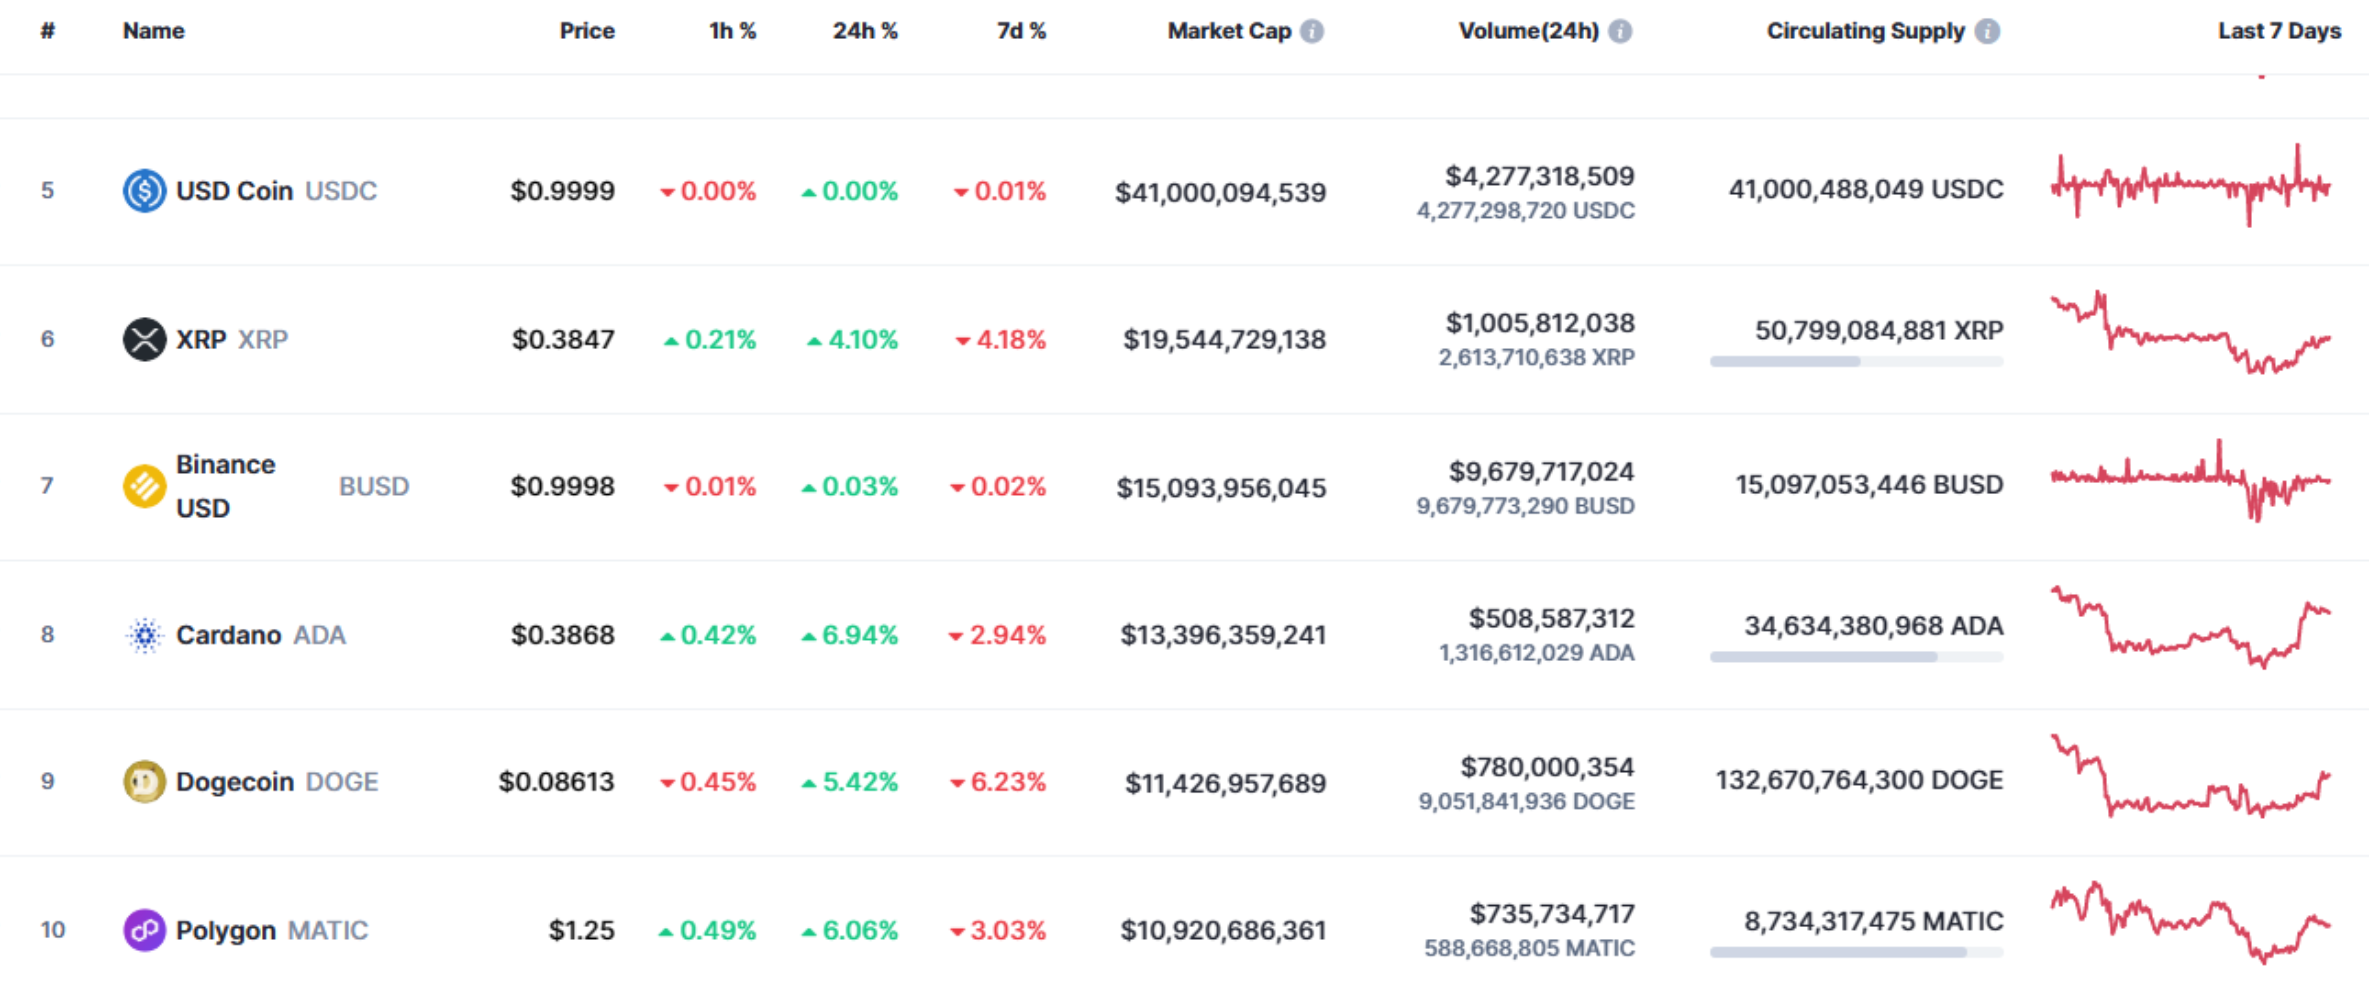Click the Dogecoin logo icon

pos(144,781)
